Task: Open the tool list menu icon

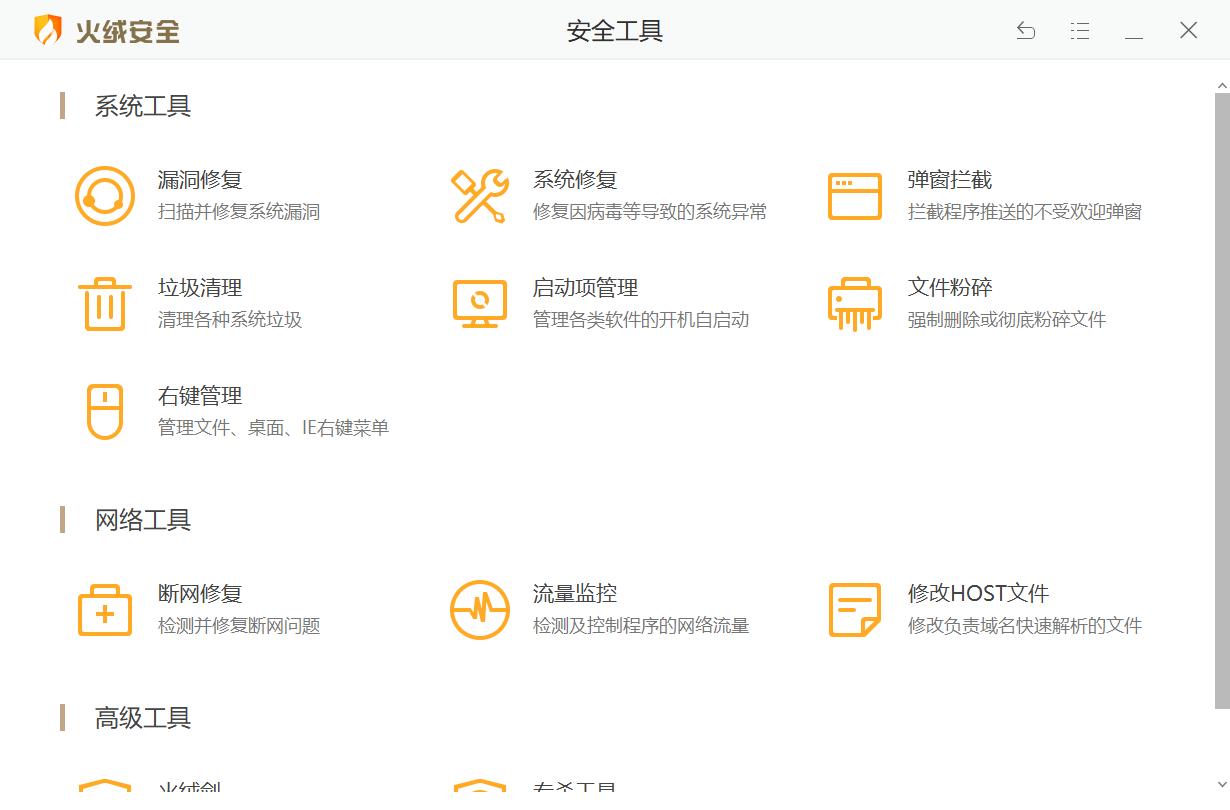Action: (x=1080, y=31)
